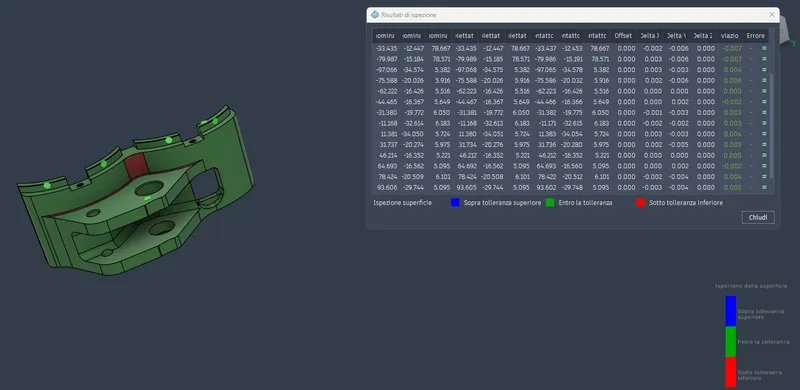Click the red block in viewport legend
The width and height of the screenshot is (800, 390).
click(x=731, y=372)
